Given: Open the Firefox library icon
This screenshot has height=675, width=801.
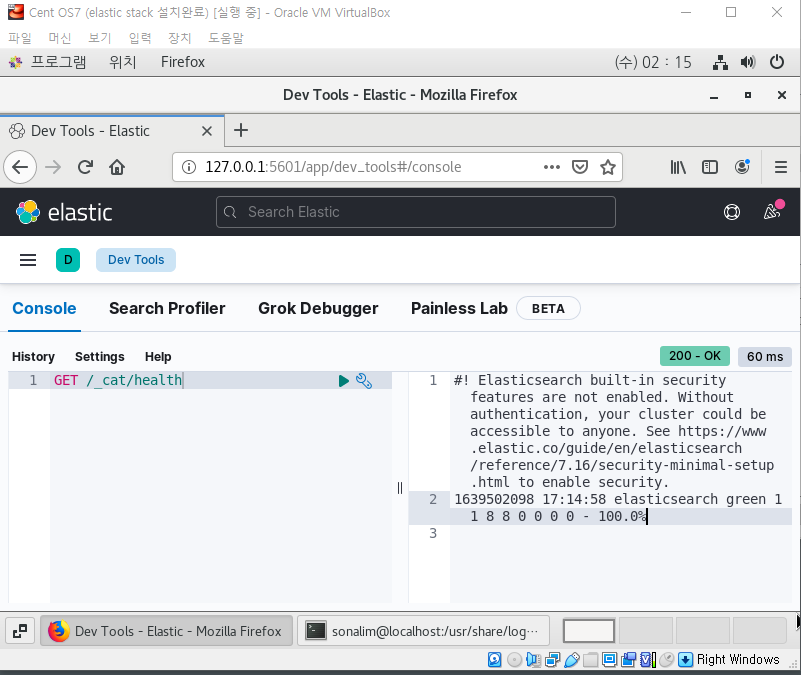Looking at the screenshot, I should [678, 167].
